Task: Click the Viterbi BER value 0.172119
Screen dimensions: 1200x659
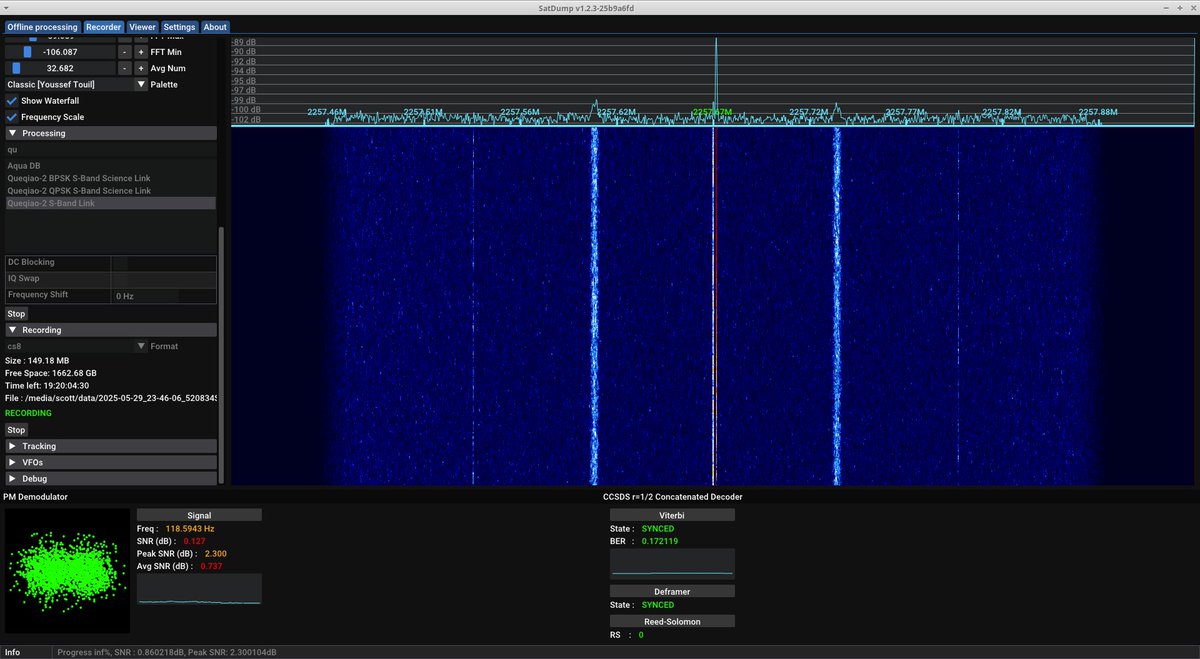Action: 660,541
